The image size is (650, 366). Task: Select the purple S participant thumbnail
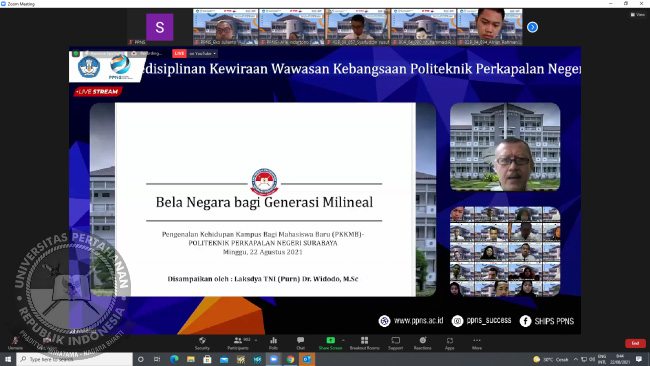tap(160, 27)
